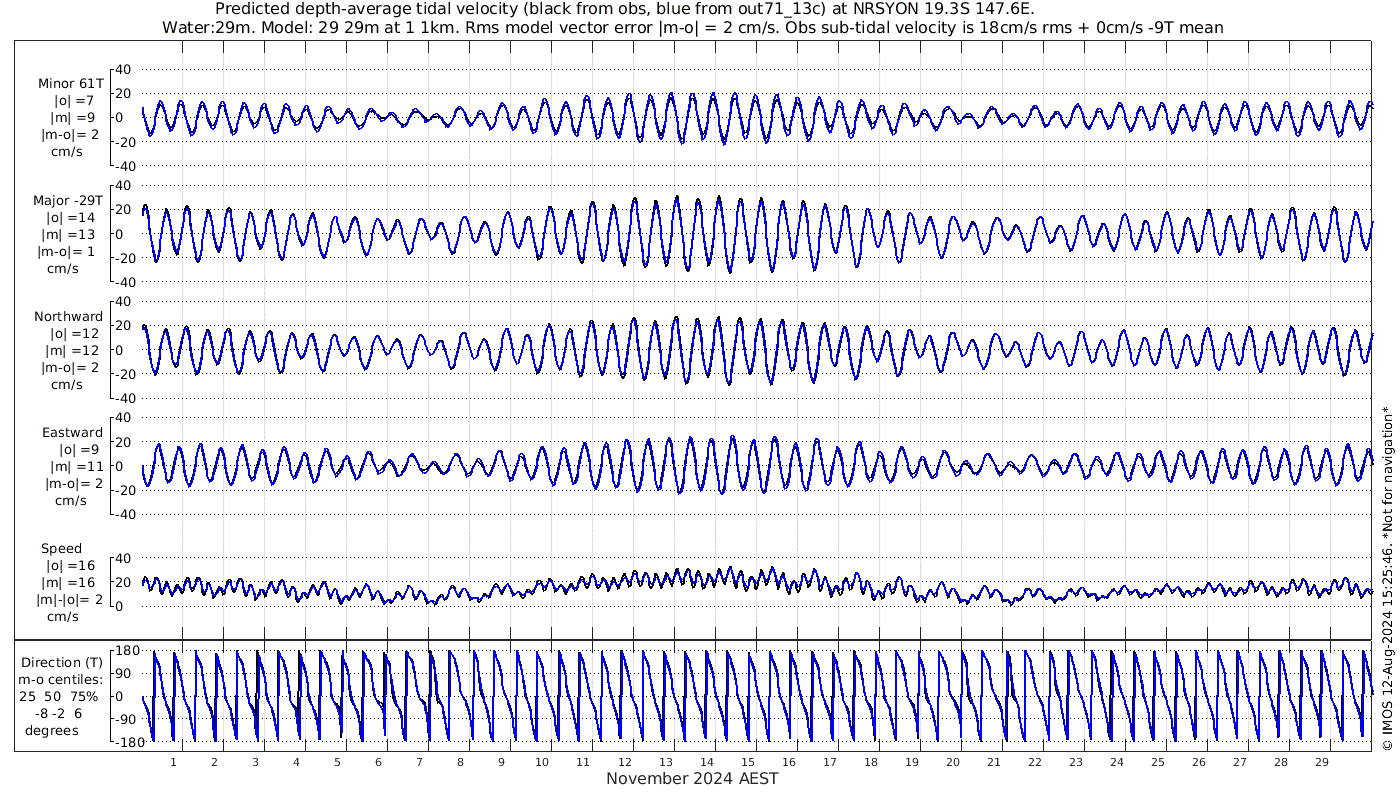1400x800 pixels.
Task: Click day '26' label on the x-axis
Action: point(1198,762)
